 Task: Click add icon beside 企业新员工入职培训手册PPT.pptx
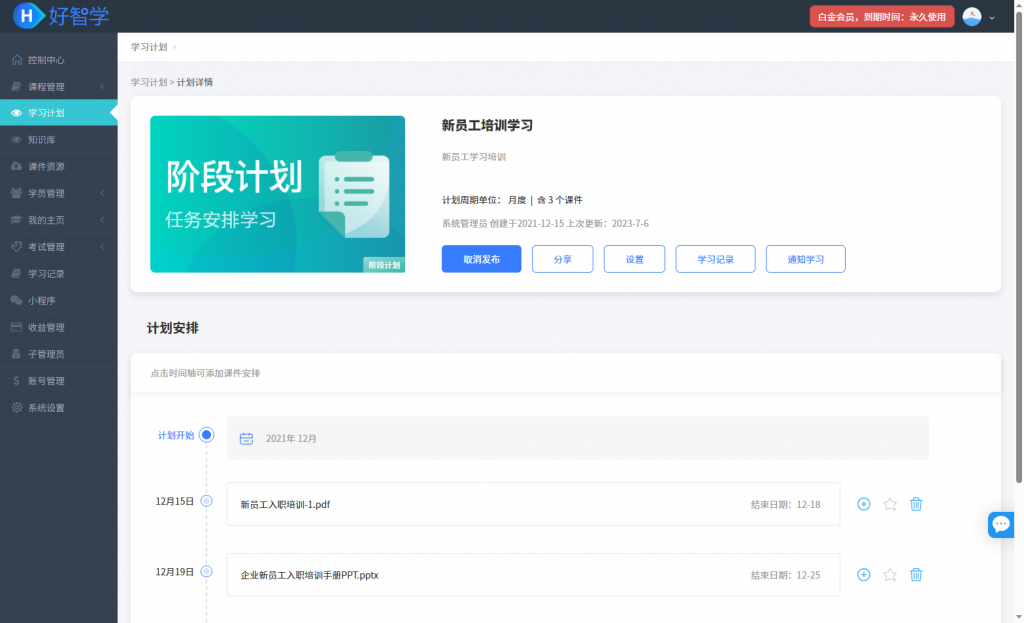[x=864, y=575]
